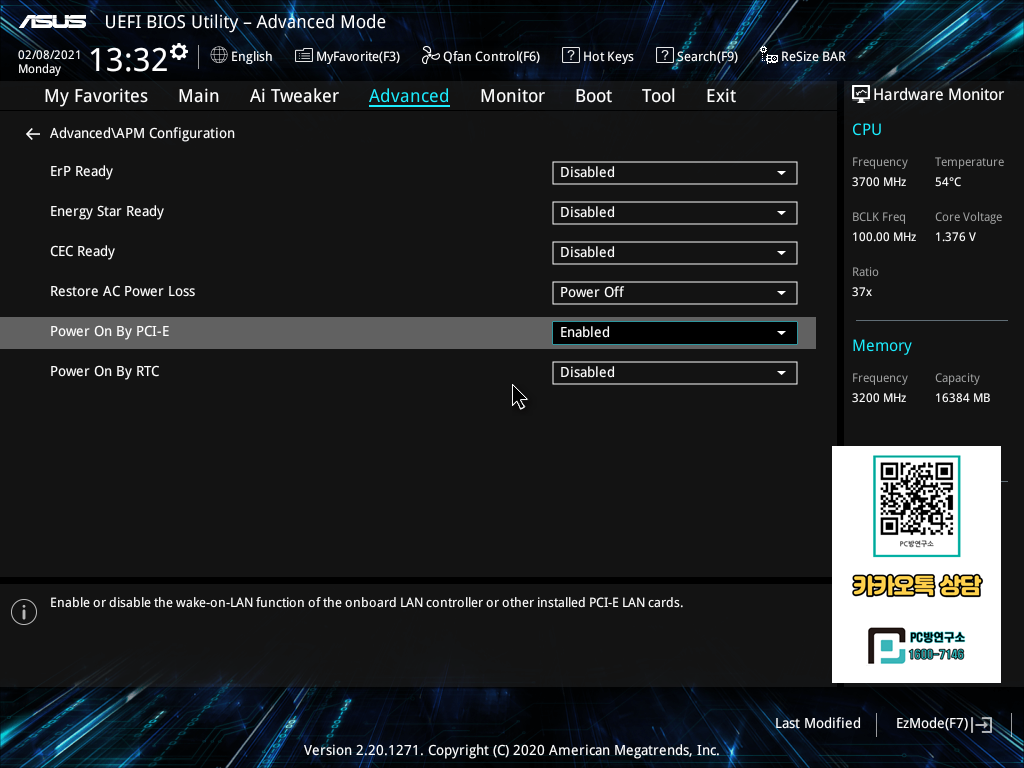Click the EzMode exit arrow icon
1024x768 pixels.
pyautogui.click(x=982, y=724)
